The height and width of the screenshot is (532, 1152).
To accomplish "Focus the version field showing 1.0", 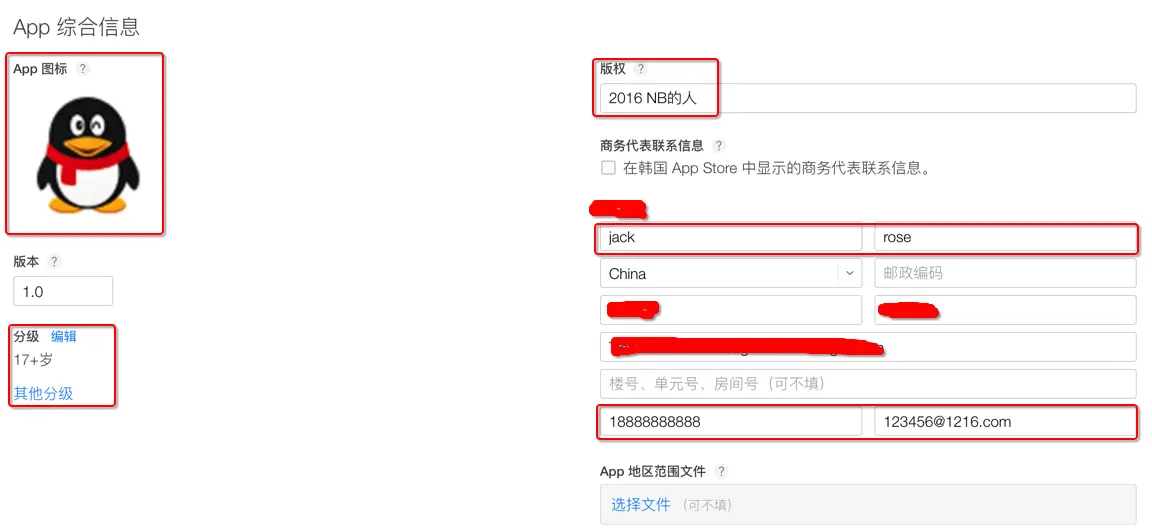I will [x=63, y=291].
